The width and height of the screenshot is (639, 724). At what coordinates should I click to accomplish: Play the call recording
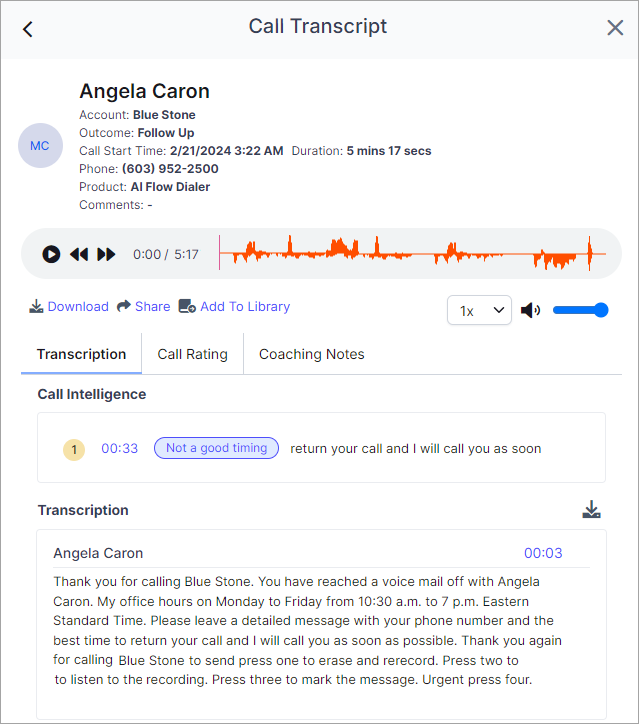click(51, 254)
